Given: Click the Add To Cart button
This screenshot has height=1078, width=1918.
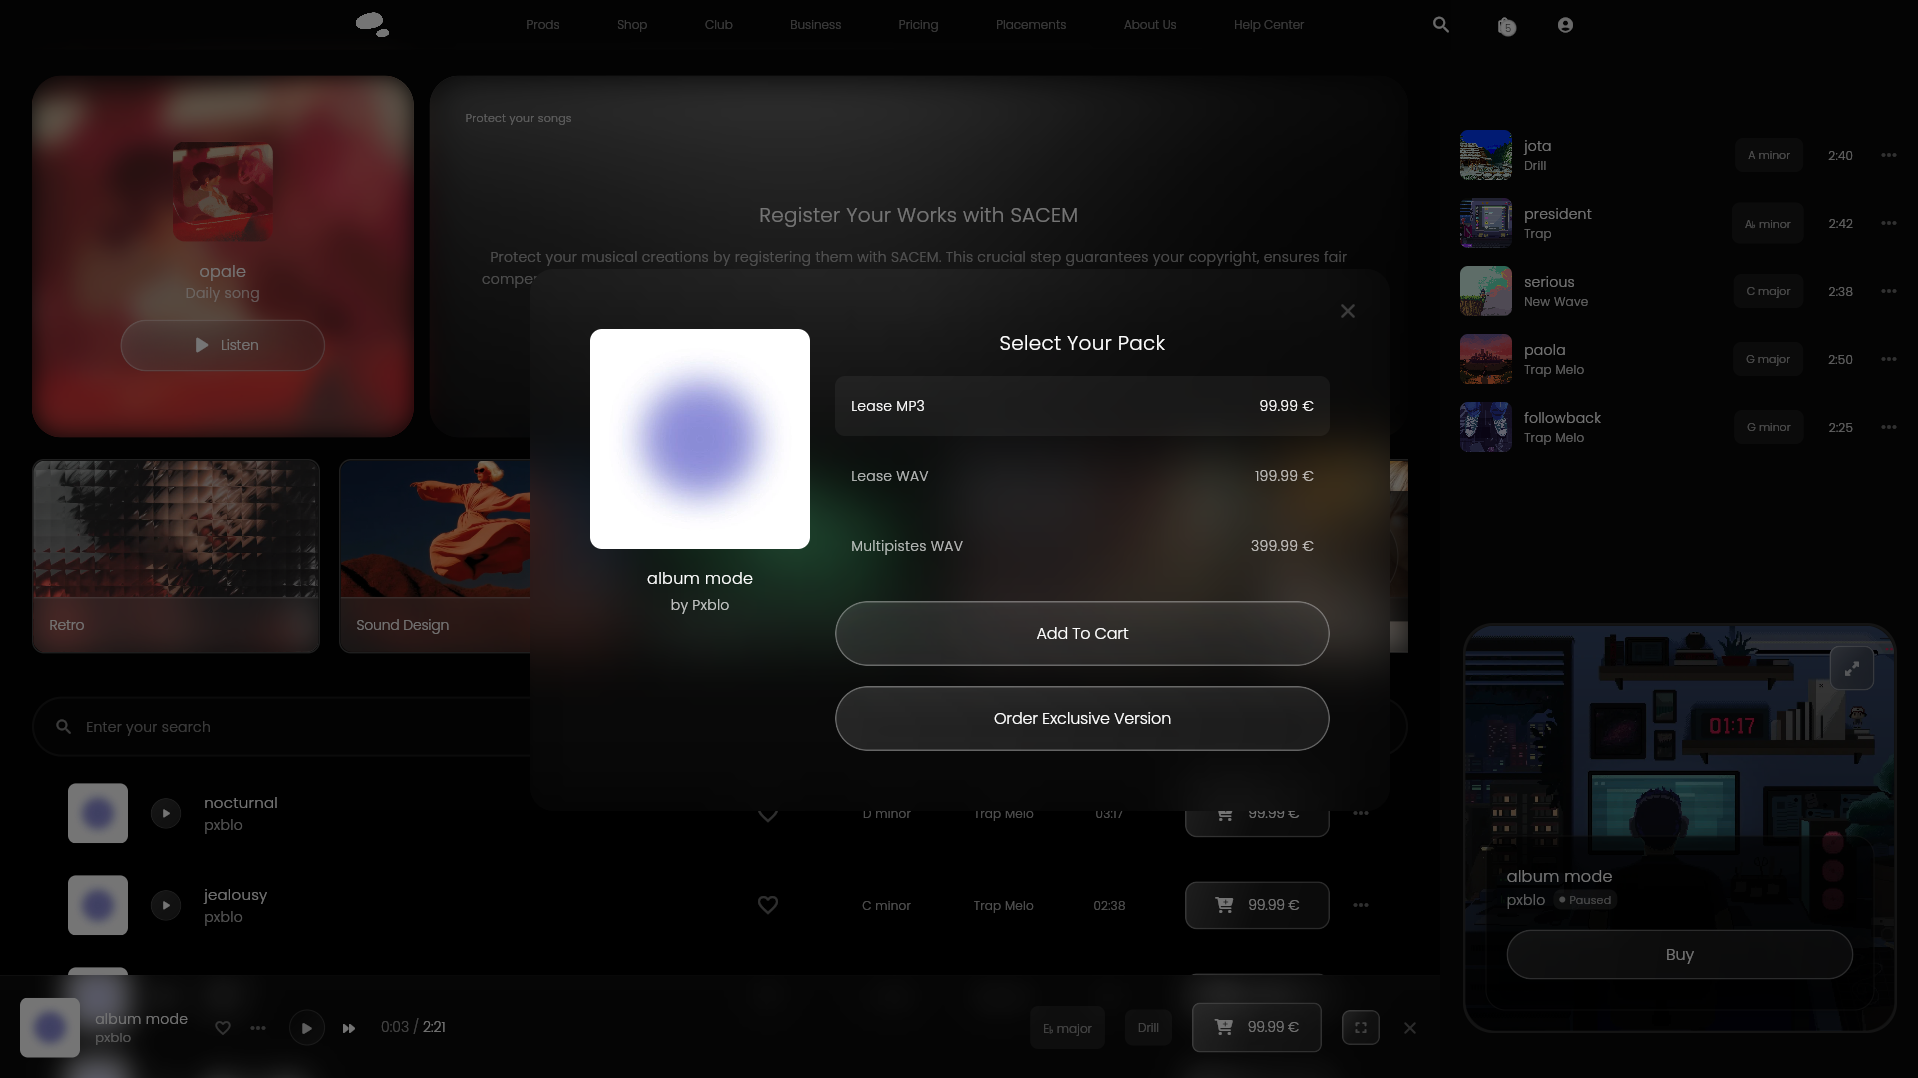Looking at the screenshot, I should click(x=1082, y=633).
